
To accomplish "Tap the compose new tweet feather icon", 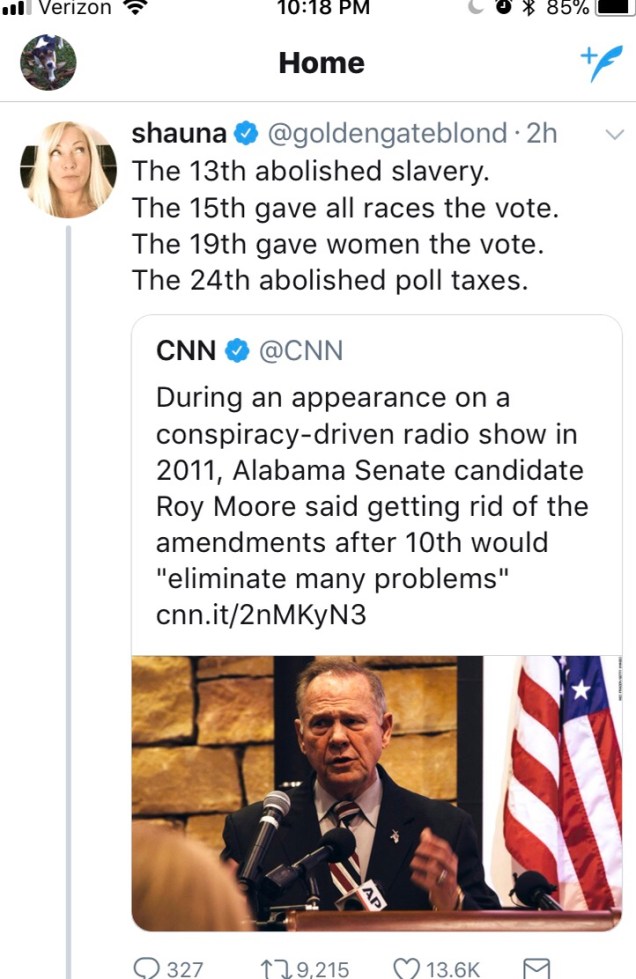I will (x=602, y=64).
